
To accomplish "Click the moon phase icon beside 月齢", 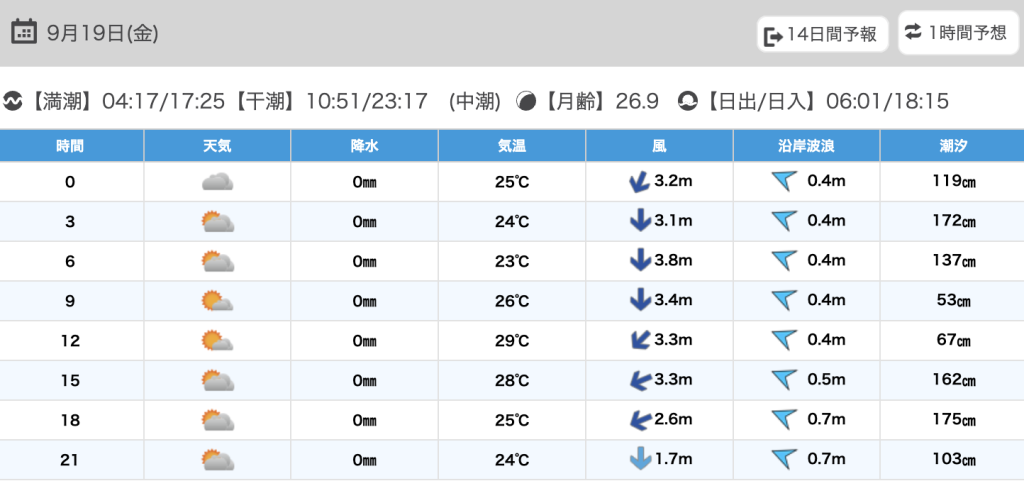I will pos(526,101).
